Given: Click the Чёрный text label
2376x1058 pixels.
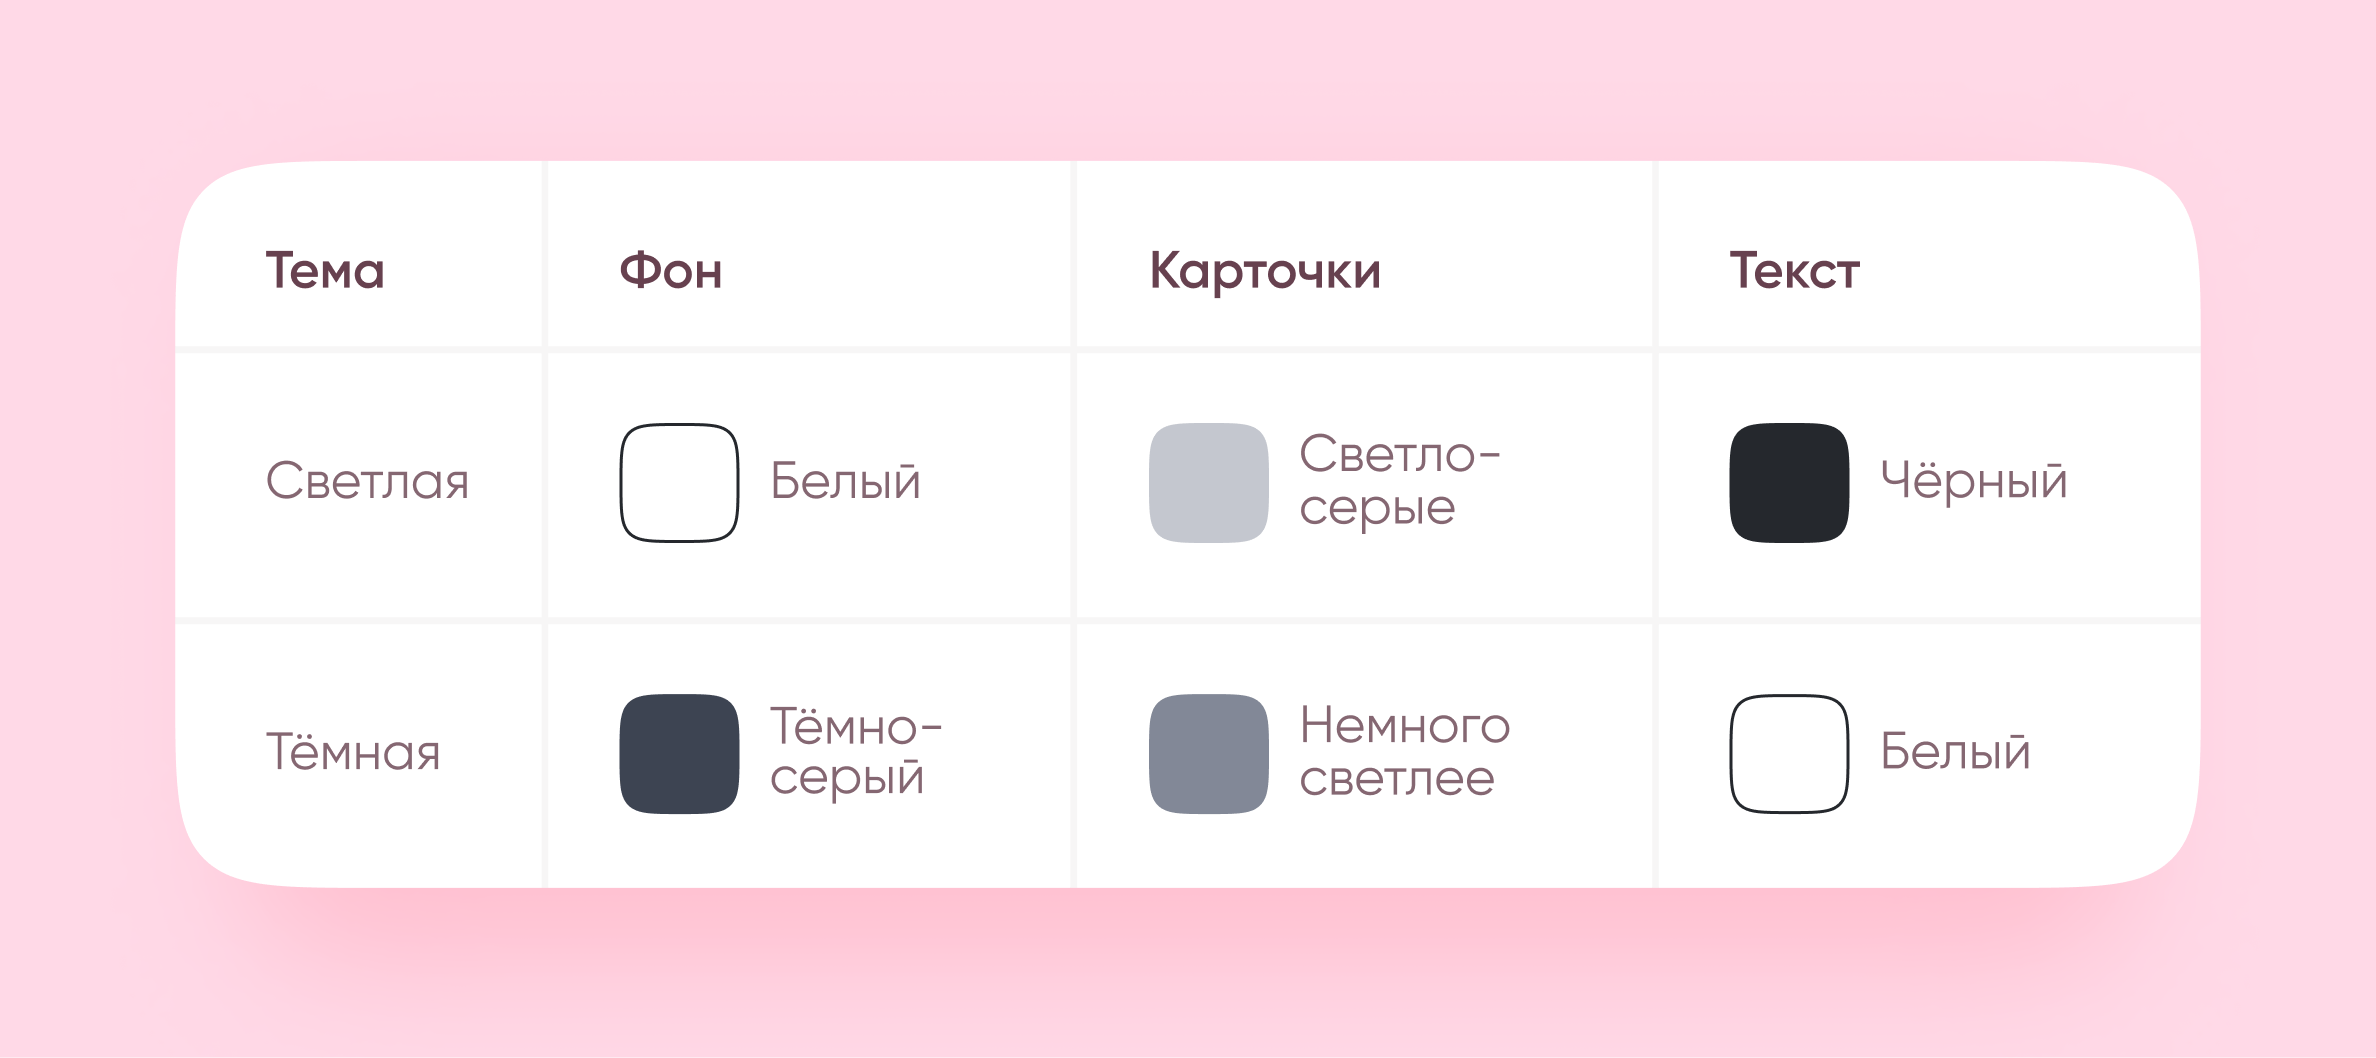Looking at the screenshot, I should 1973,481.
